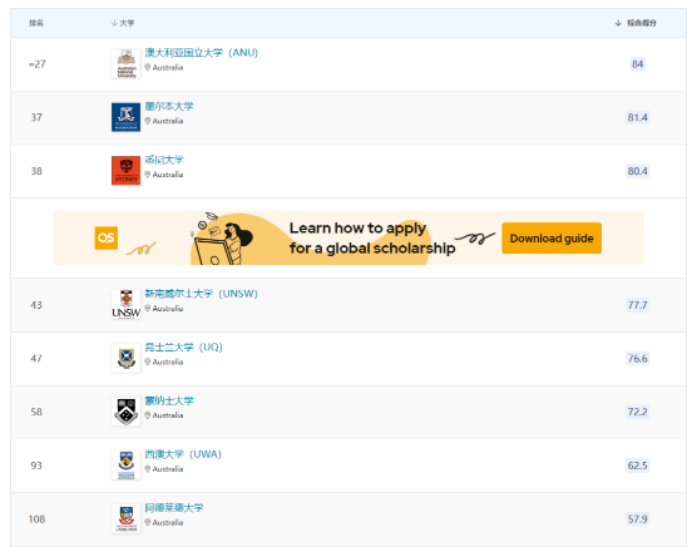Click the rank 108
The image size is (698, 553).
coord(37,519)
